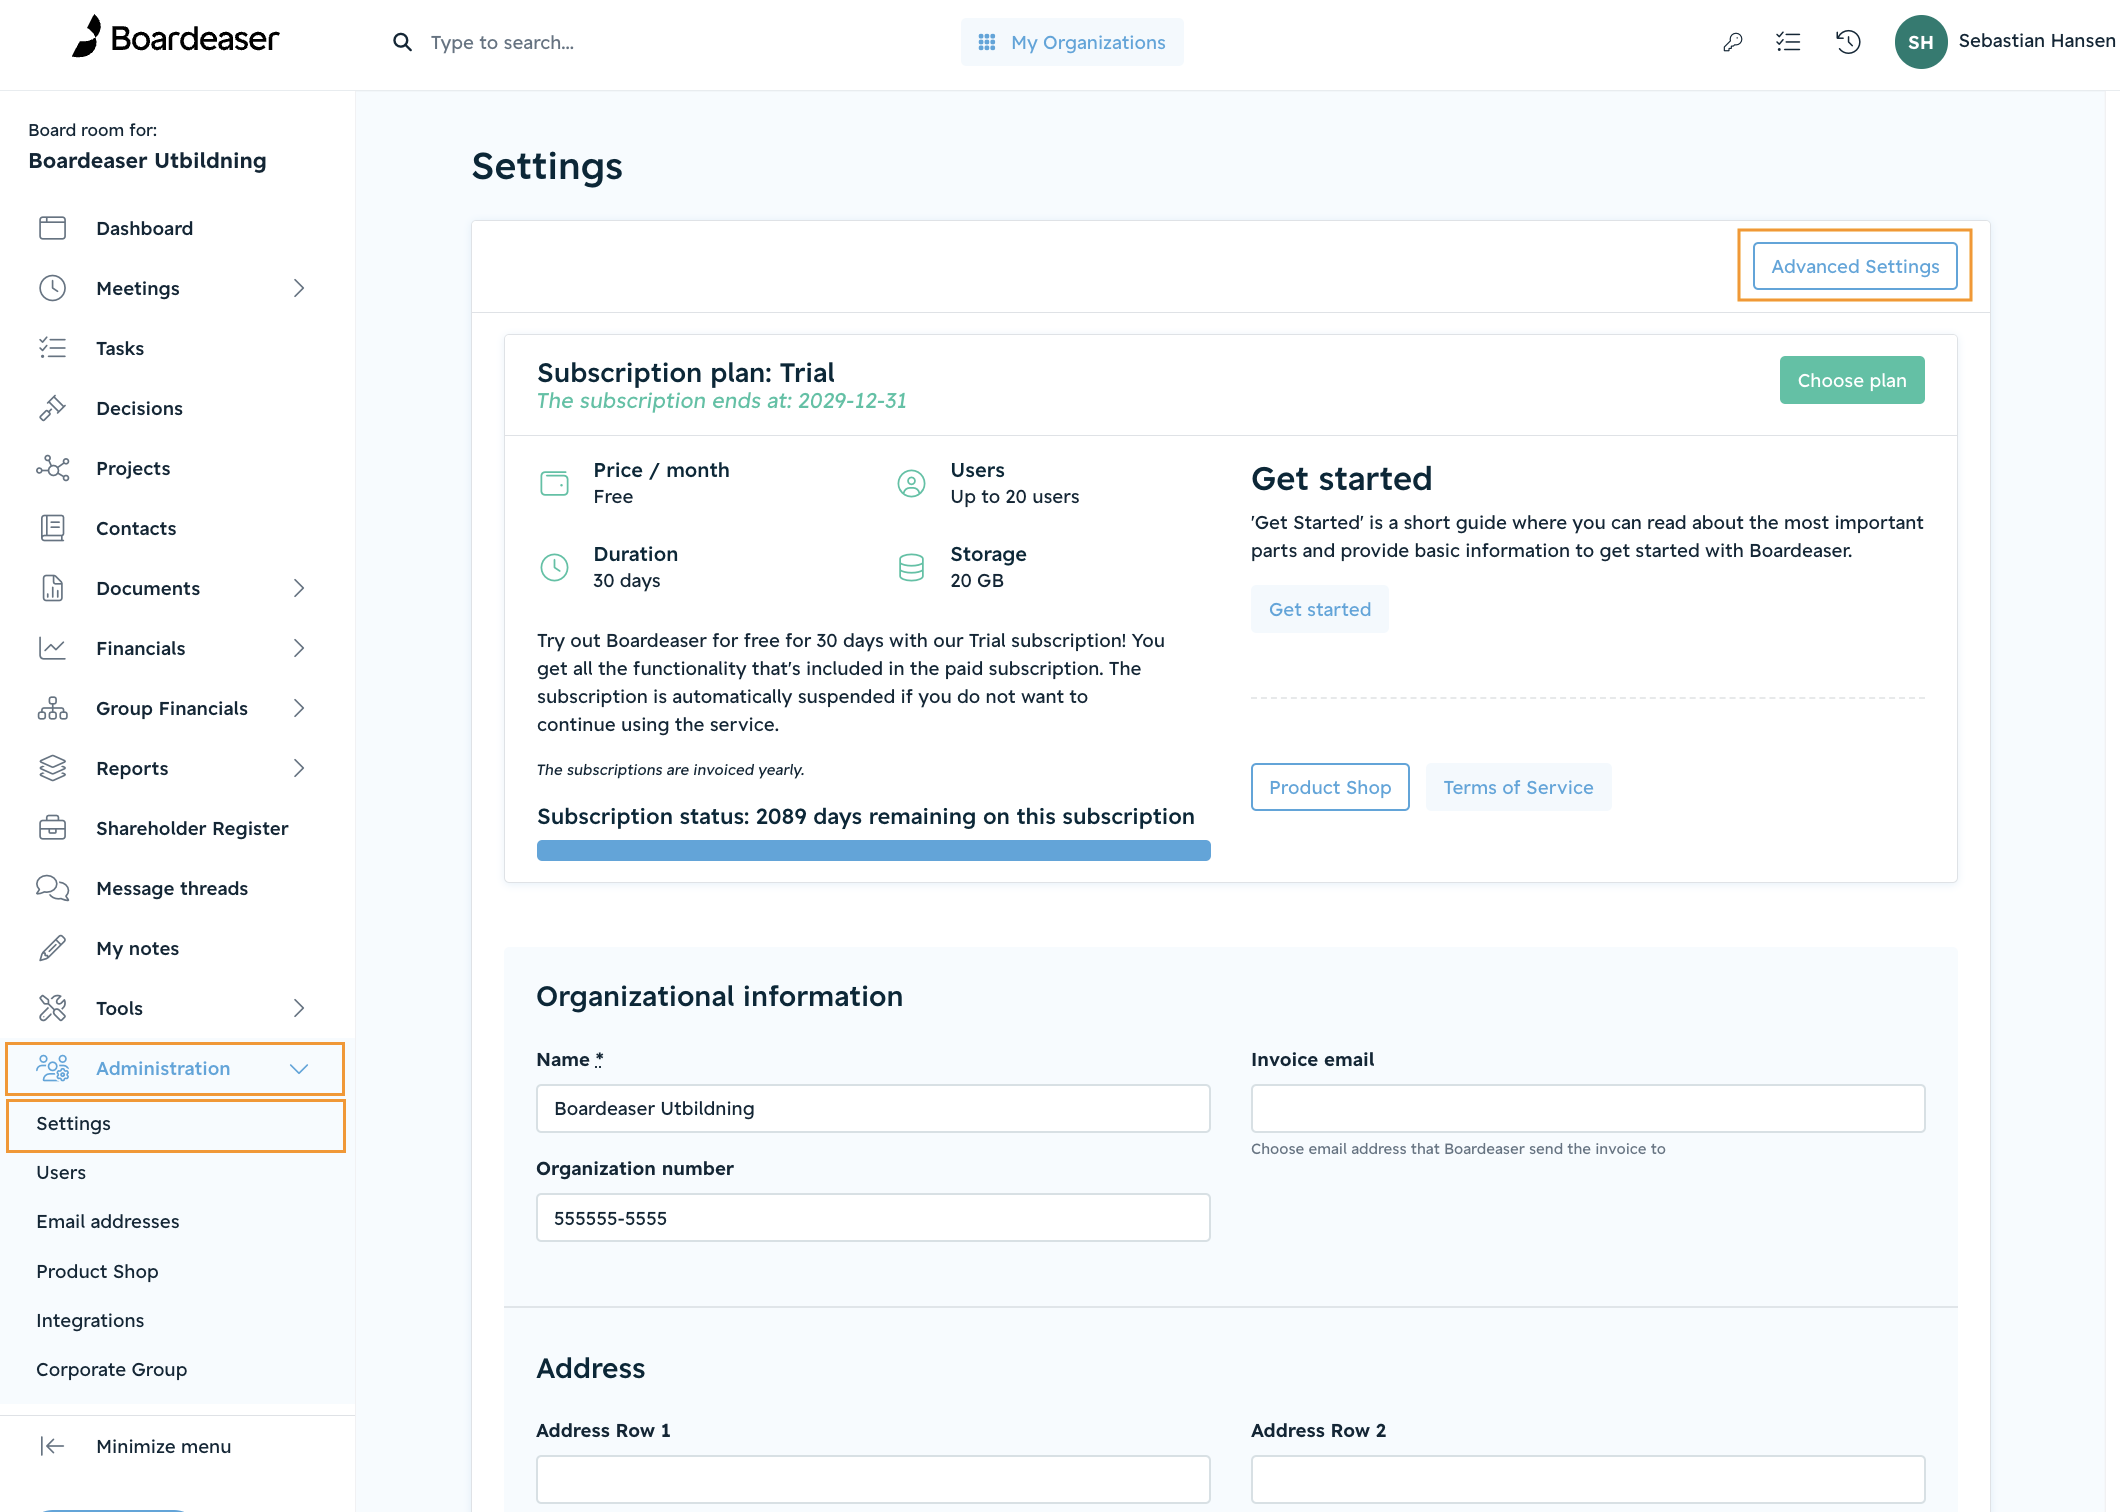
Task: Open Users under Administration
Action: pyautogui.click(x=61, y=1172)
